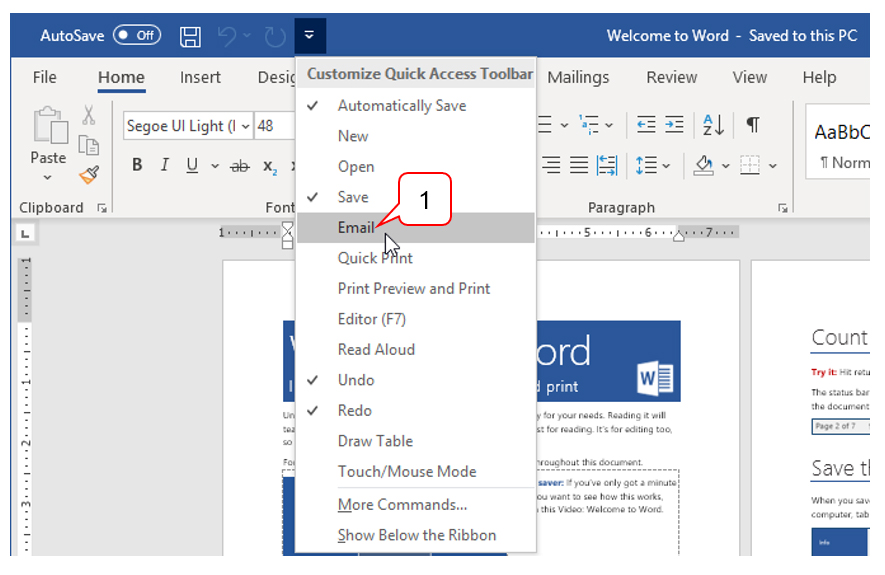Image resolution: width=885 pixels, height=575 pixels.
Task: Toggle Strikethrough formatting
Action: pos(240,166)
